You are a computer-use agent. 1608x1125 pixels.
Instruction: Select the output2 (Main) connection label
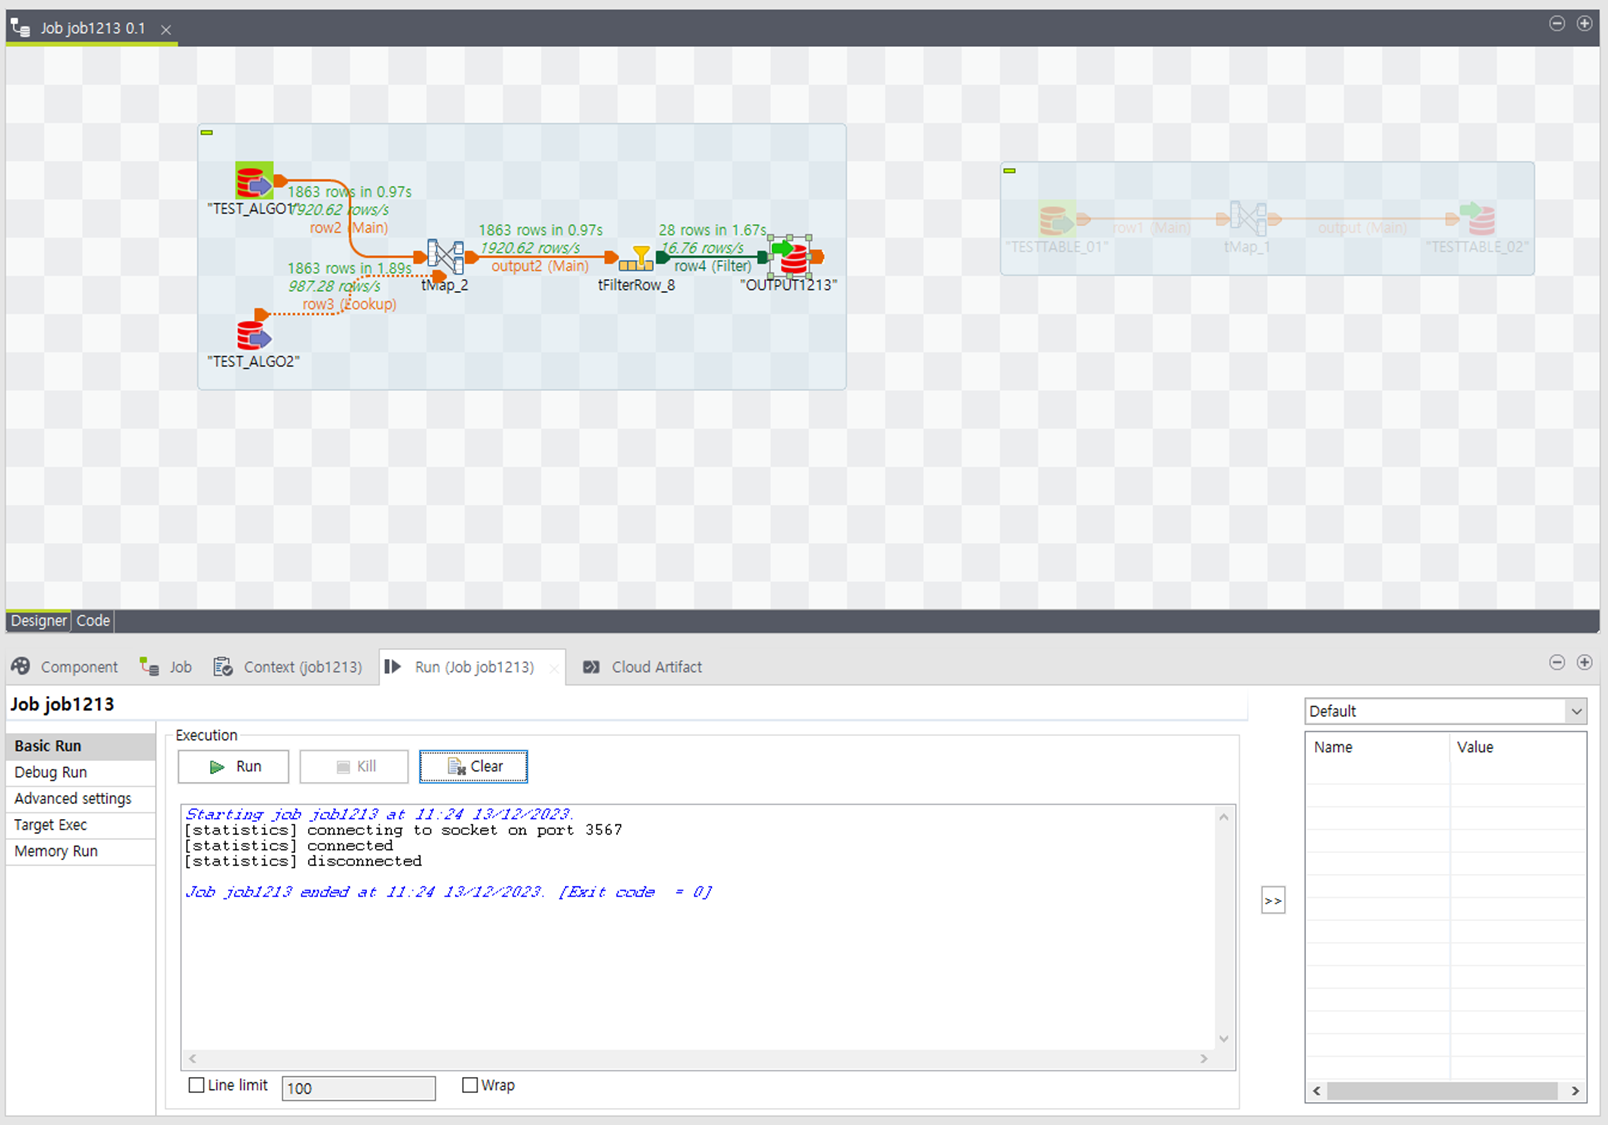pyautogui.click(x=540, y=266)
